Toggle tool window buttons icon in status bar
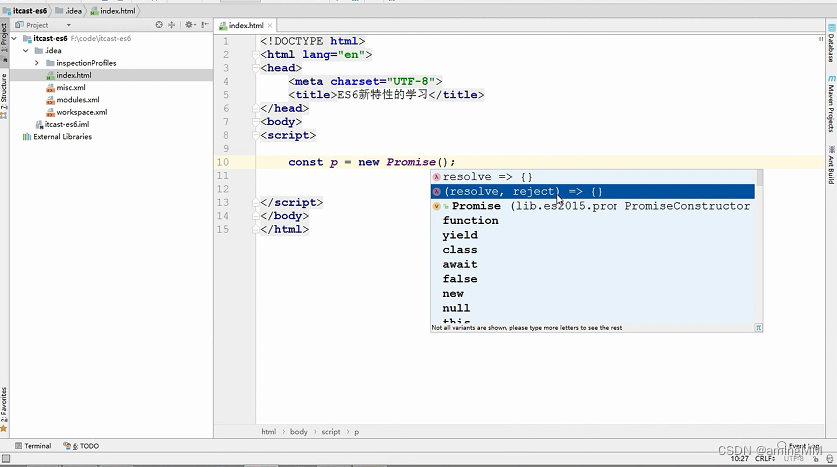Screen dimensions: 837x467 tap(6, 458)
